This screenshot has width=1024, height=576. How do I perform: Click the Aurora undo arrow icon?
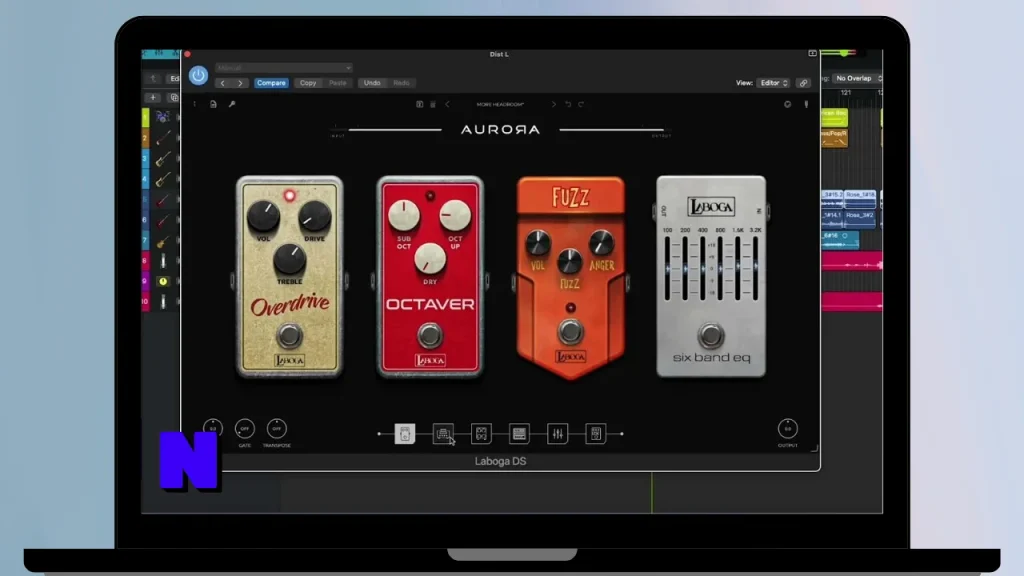point(568,104)
